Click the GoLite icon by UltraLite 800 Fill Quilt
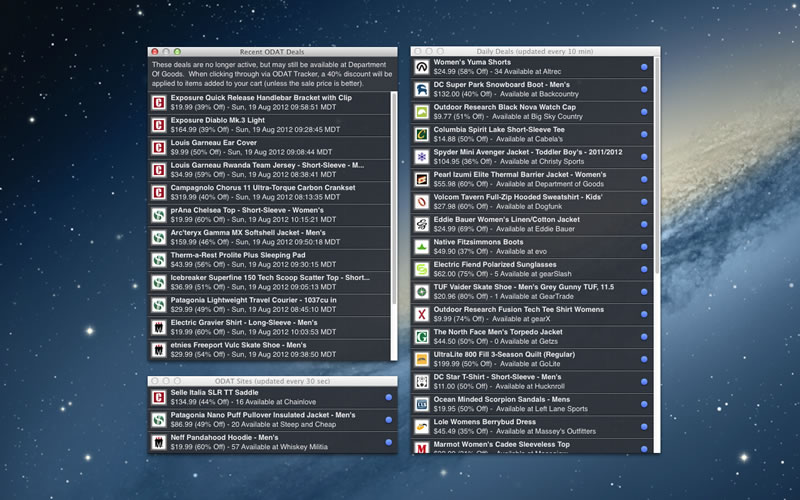This screenshot has height=500, width=800. [x=421, y=359]
